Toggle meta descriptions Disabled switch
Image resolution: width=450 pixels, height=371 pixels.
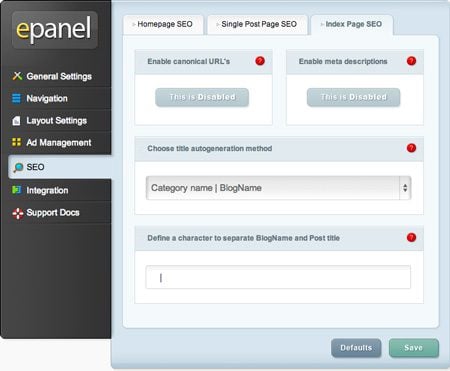[x=353, y=97]
